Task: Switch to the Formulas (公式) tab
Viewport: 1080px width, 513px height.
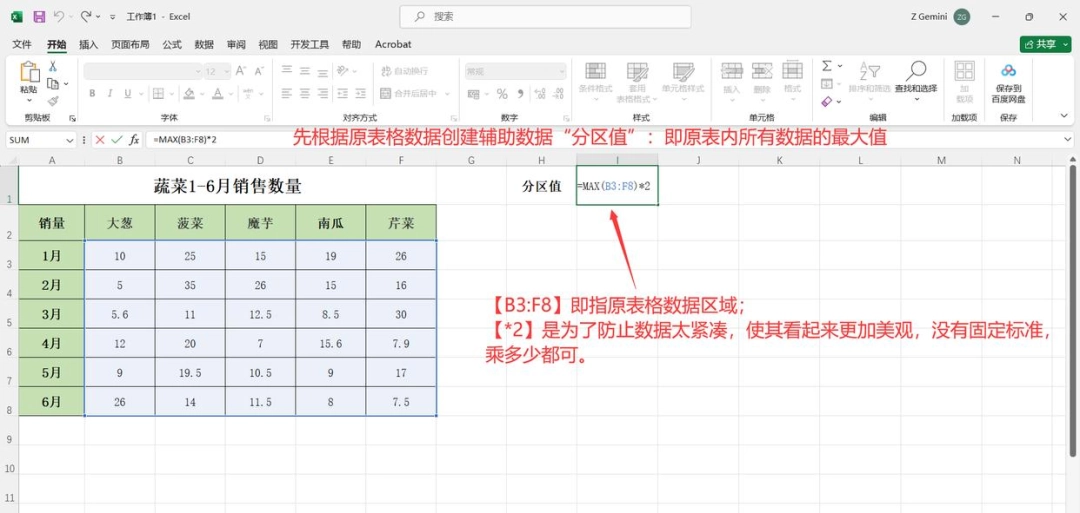Action: pos(172,44)
